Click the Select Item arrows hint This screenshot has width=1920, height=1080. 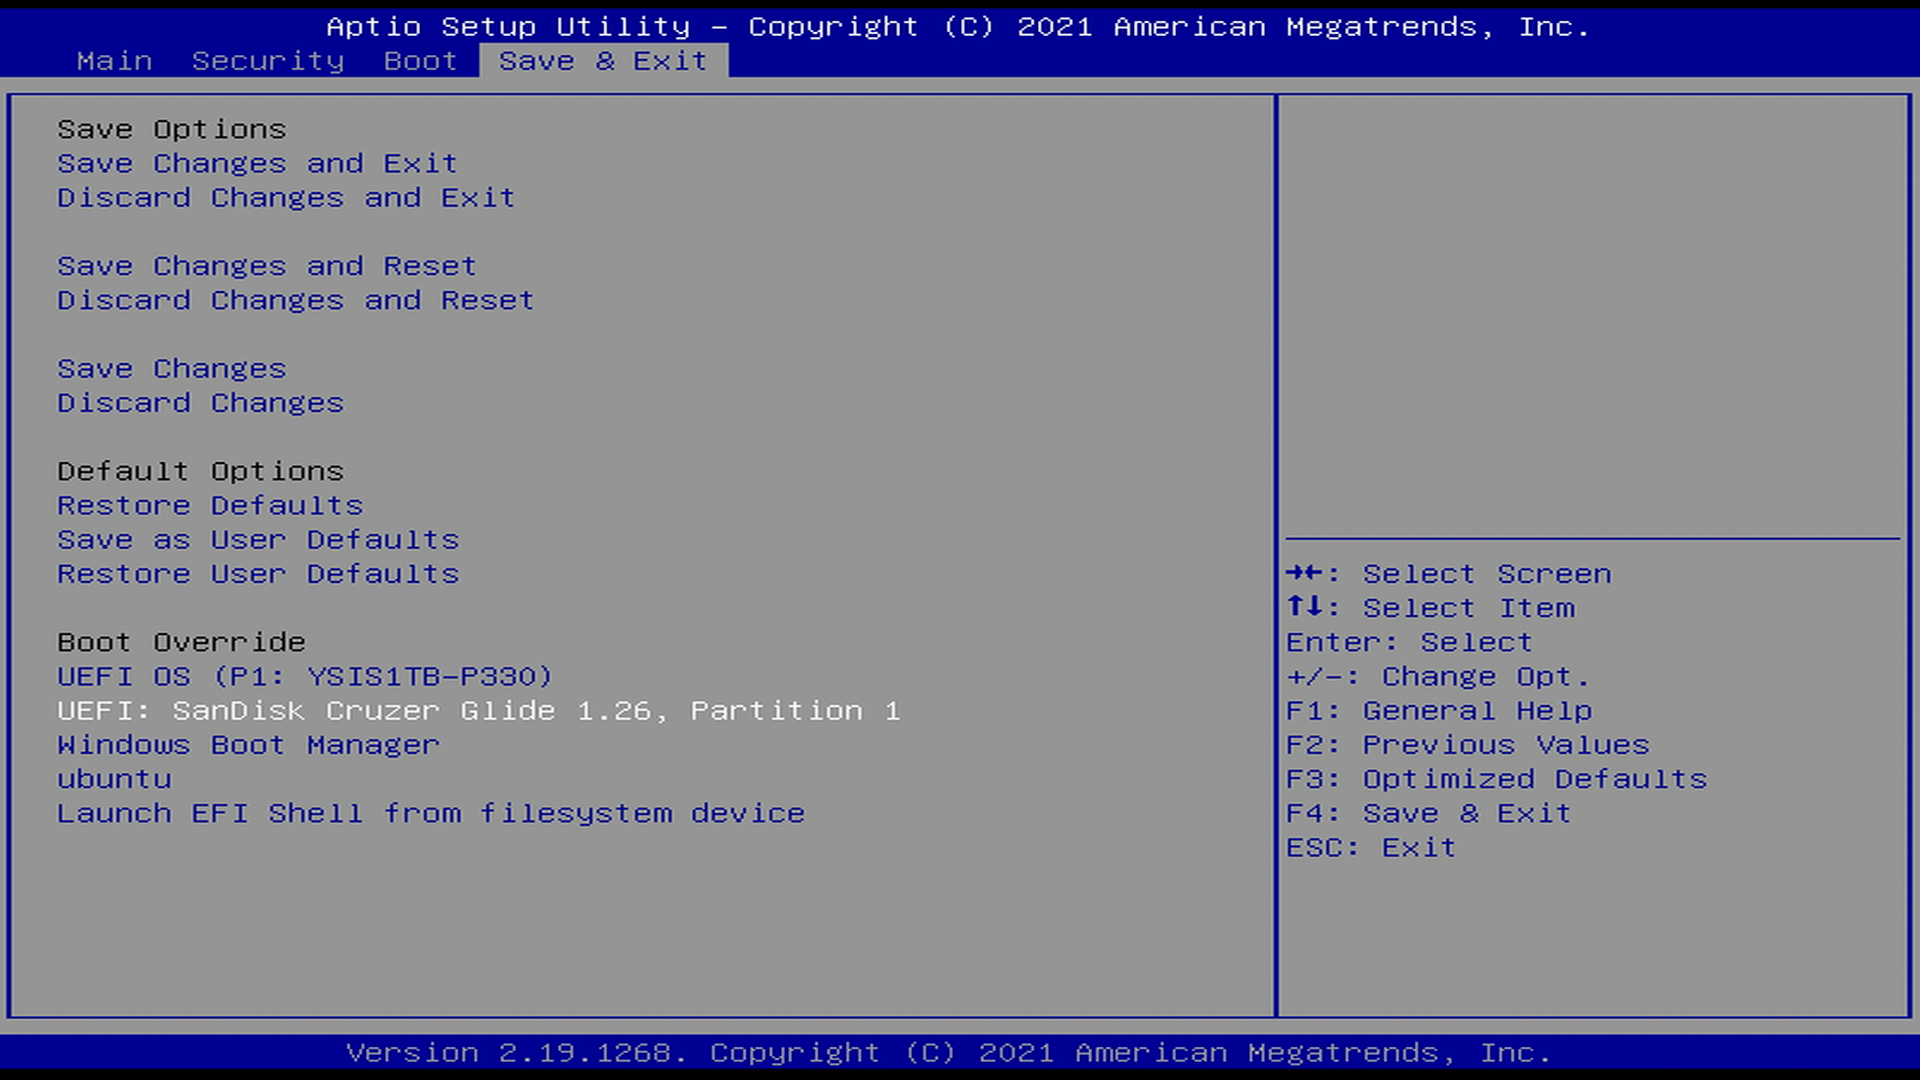coord(1431,608)
